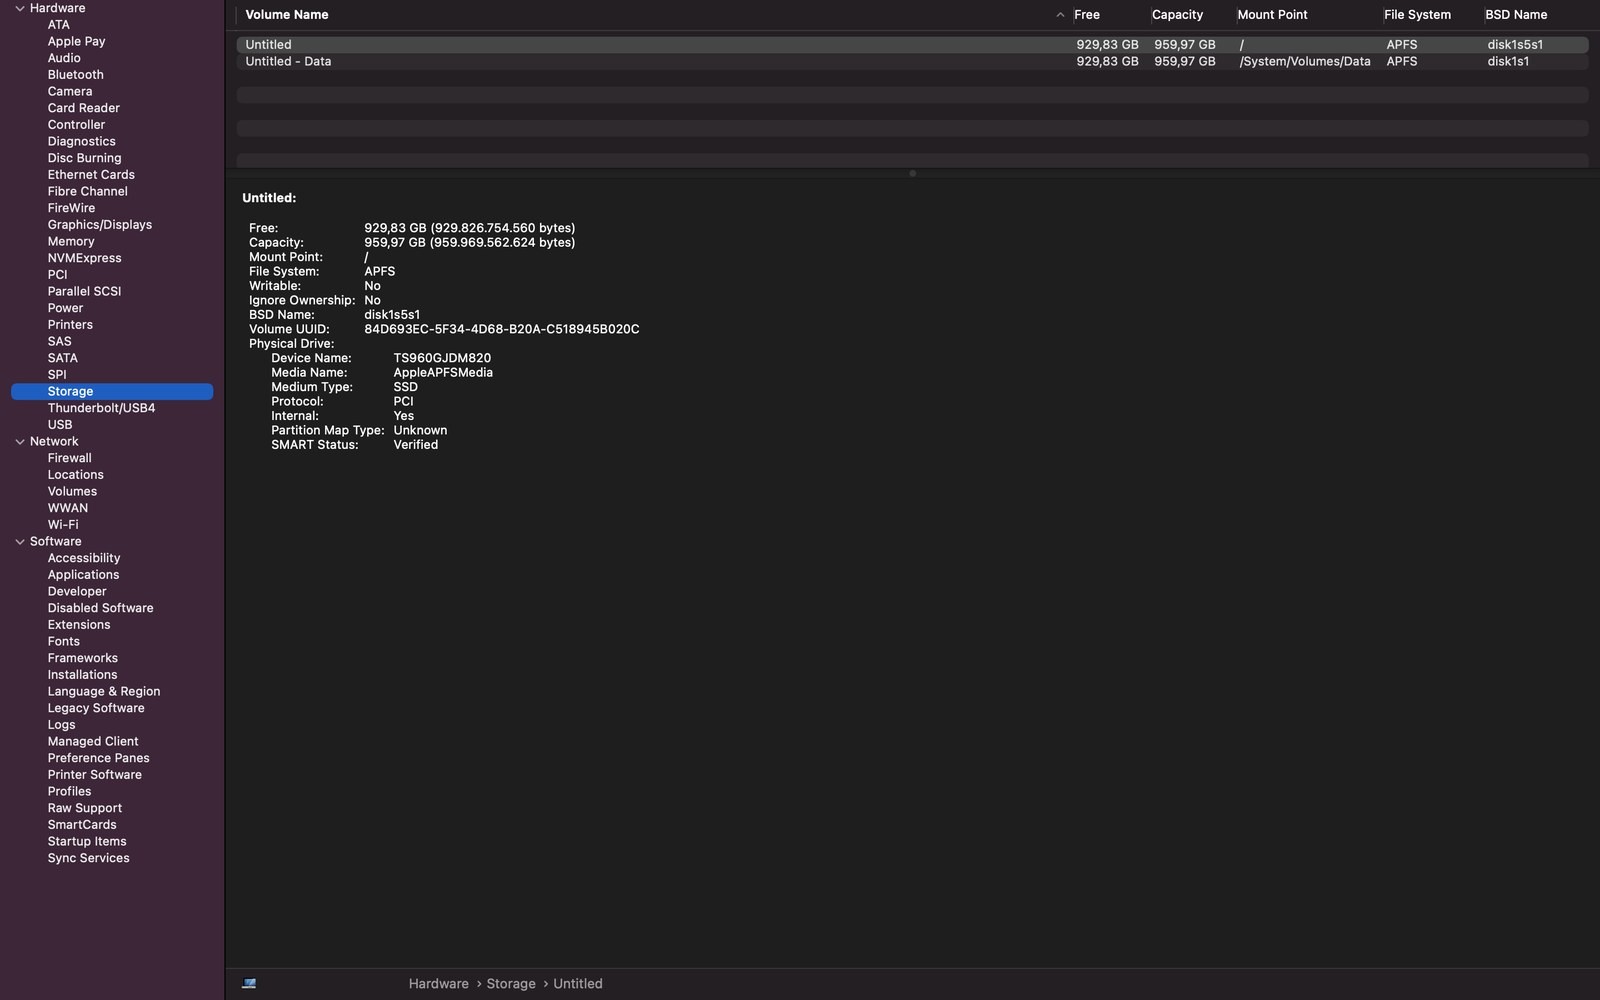1600x1000 pixels.
Task: Open Bluetooth hardware info
Action: [75, 75]
